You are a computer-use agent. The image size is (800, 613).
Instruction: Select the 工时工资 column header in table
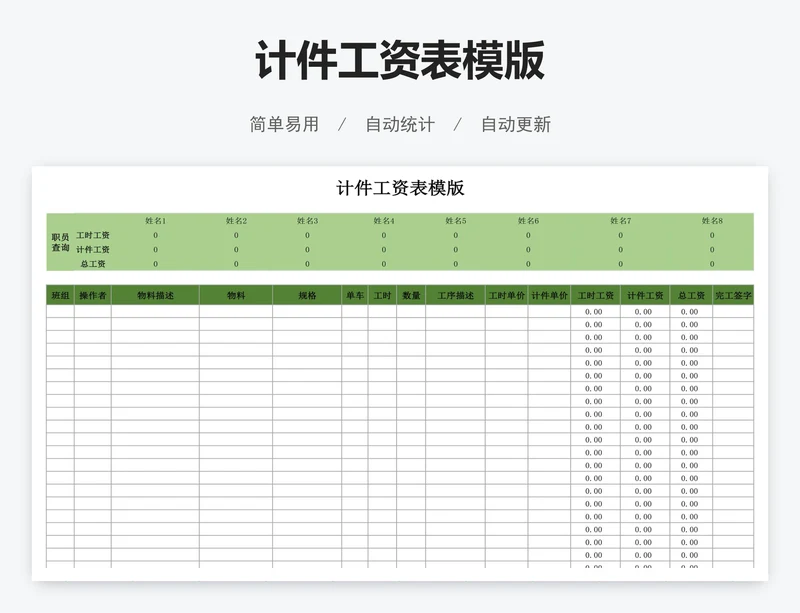pos(595,295)
